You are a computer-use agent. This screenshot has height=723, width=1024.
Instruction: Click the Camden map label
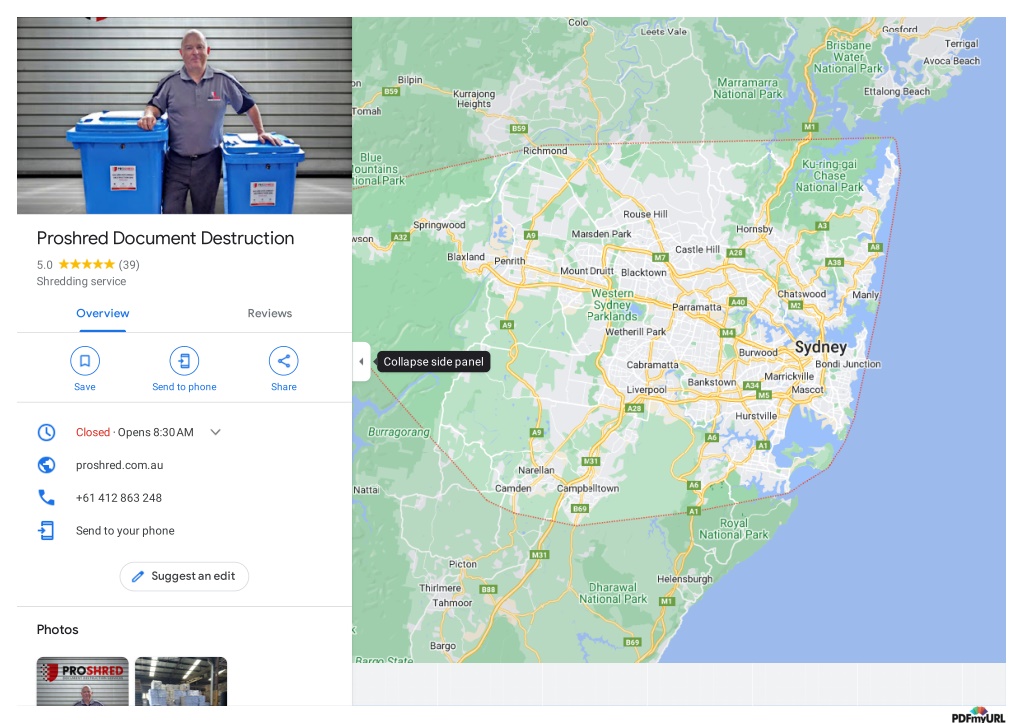tap(513, 489)
